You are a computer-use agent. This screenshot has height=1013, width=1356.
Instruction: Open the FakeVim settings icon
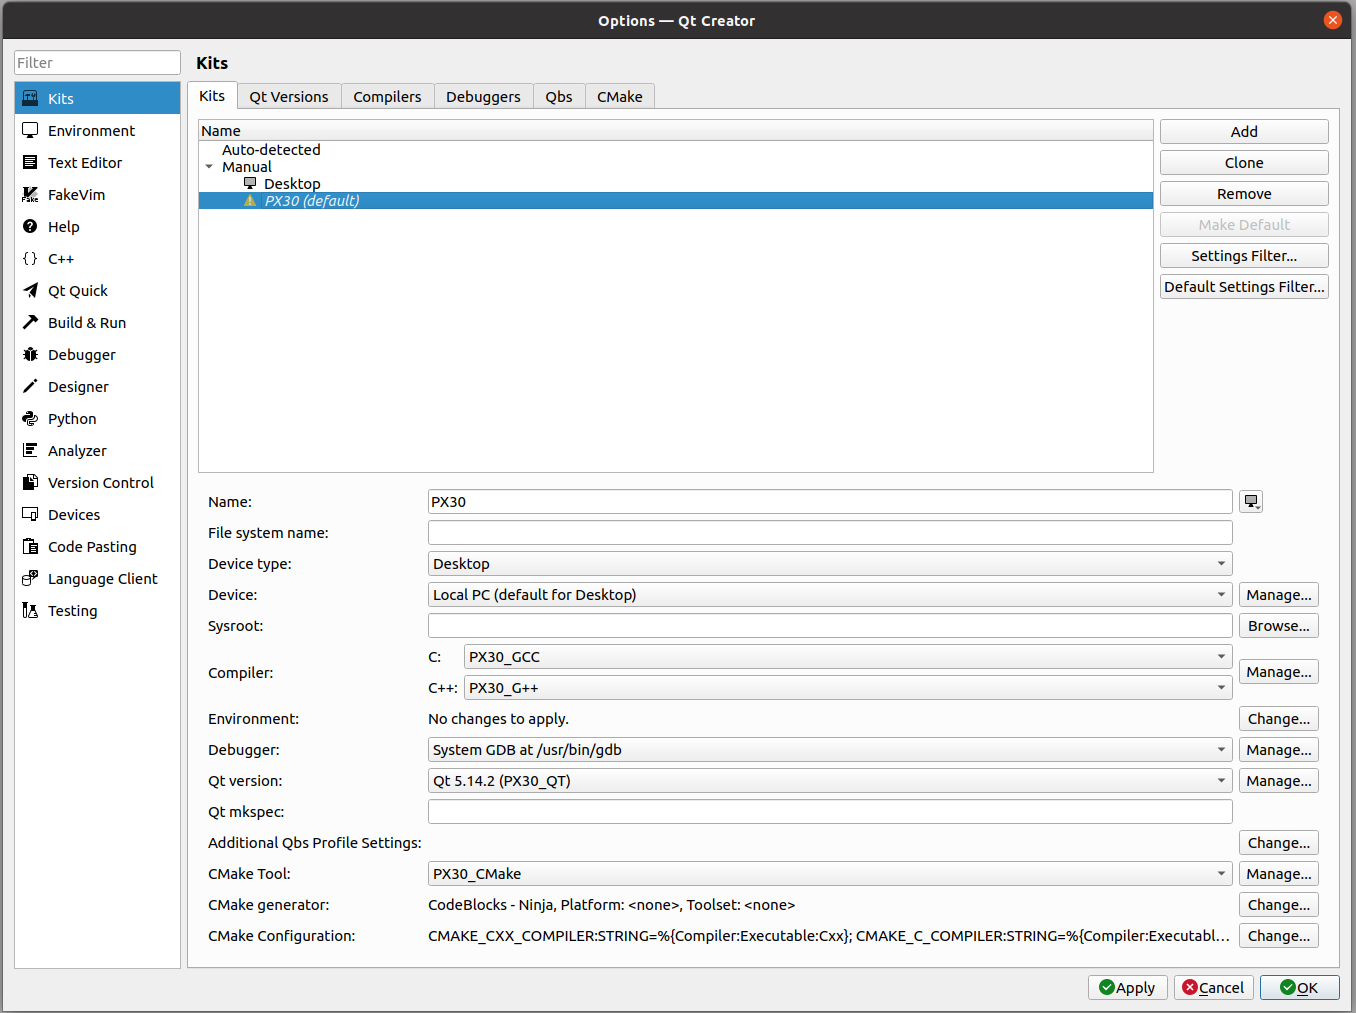[30, 195]
